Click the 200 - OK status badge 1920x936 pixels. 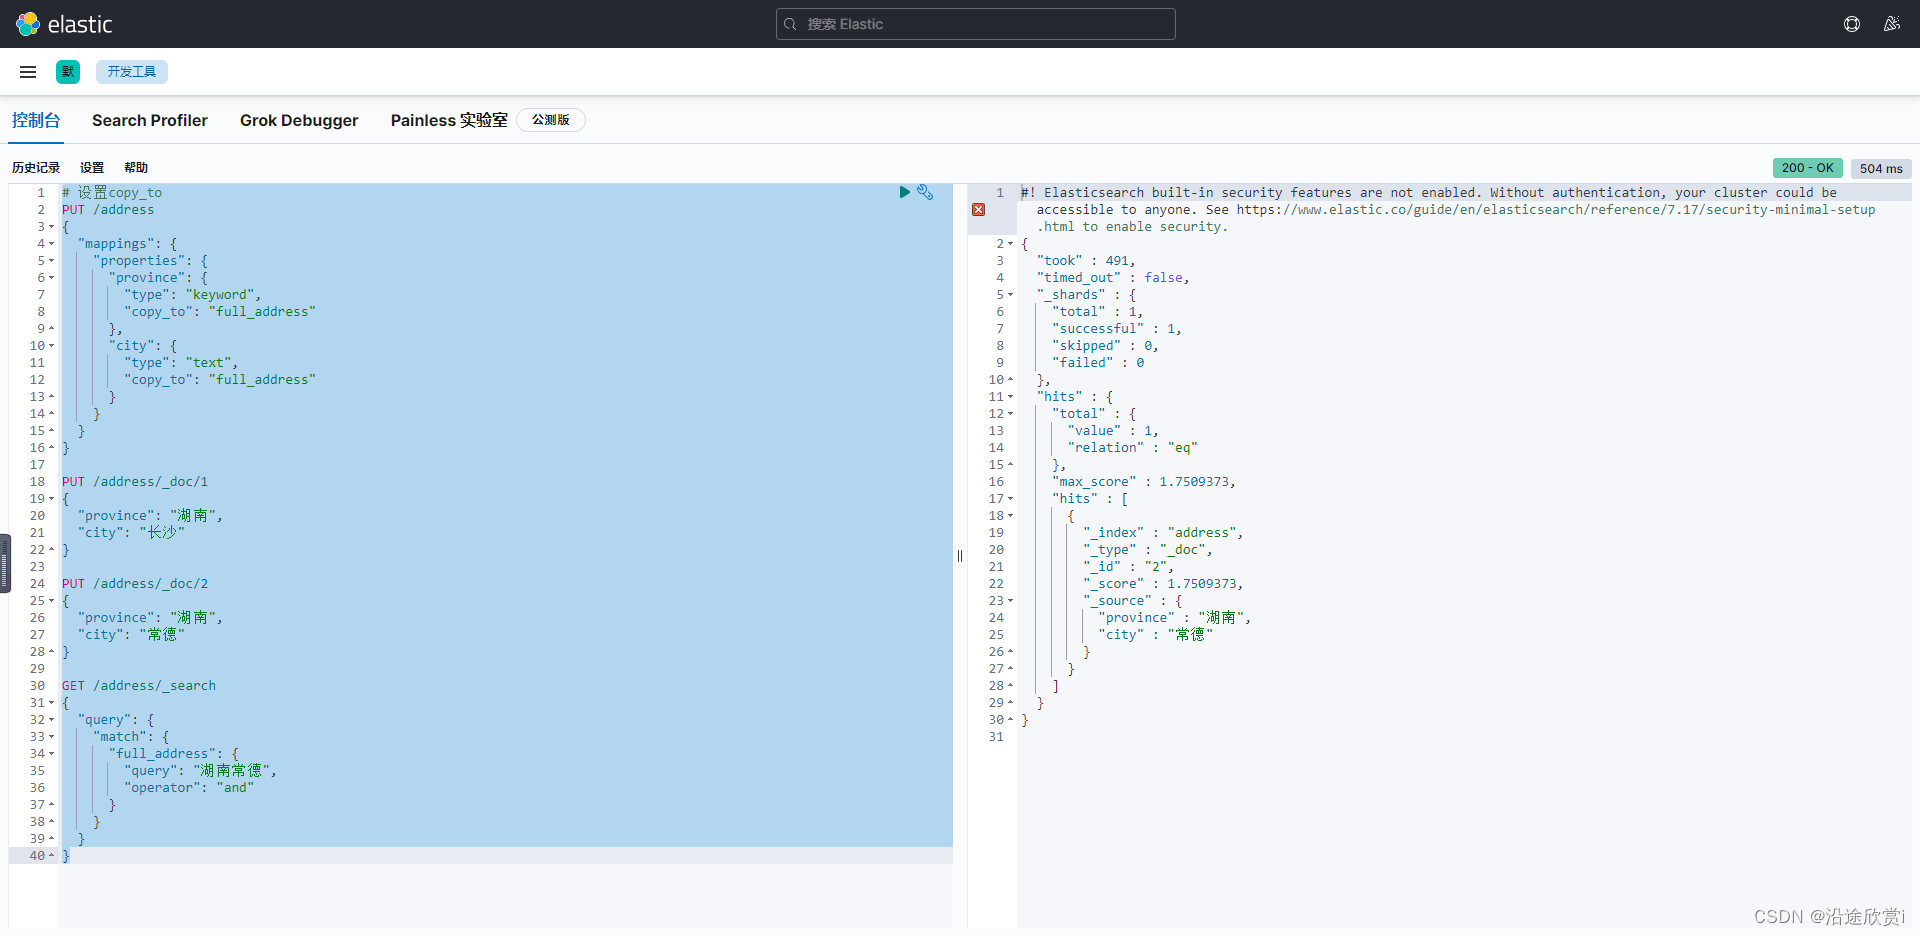[x=1807, y=168]
